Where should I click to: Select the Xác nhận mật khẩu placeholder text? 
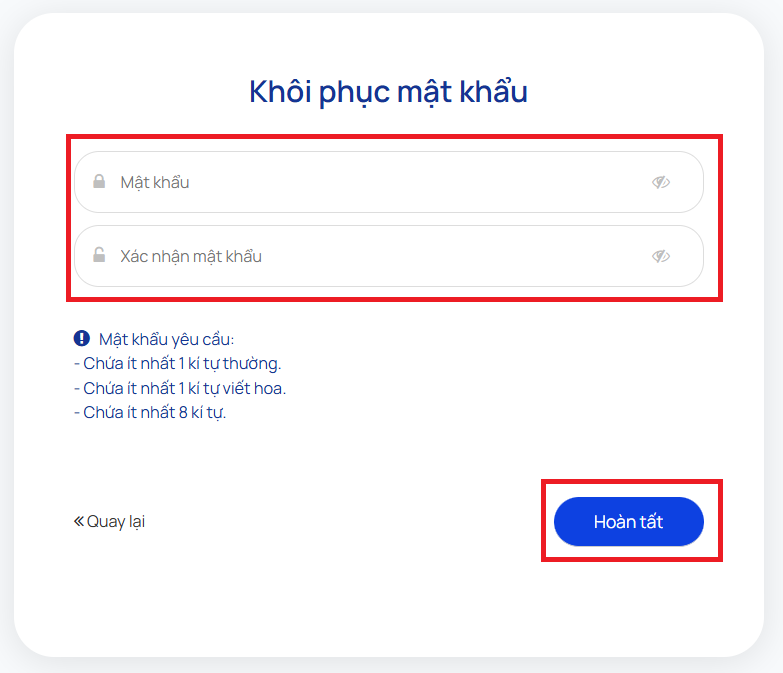(x=191, y=257)
